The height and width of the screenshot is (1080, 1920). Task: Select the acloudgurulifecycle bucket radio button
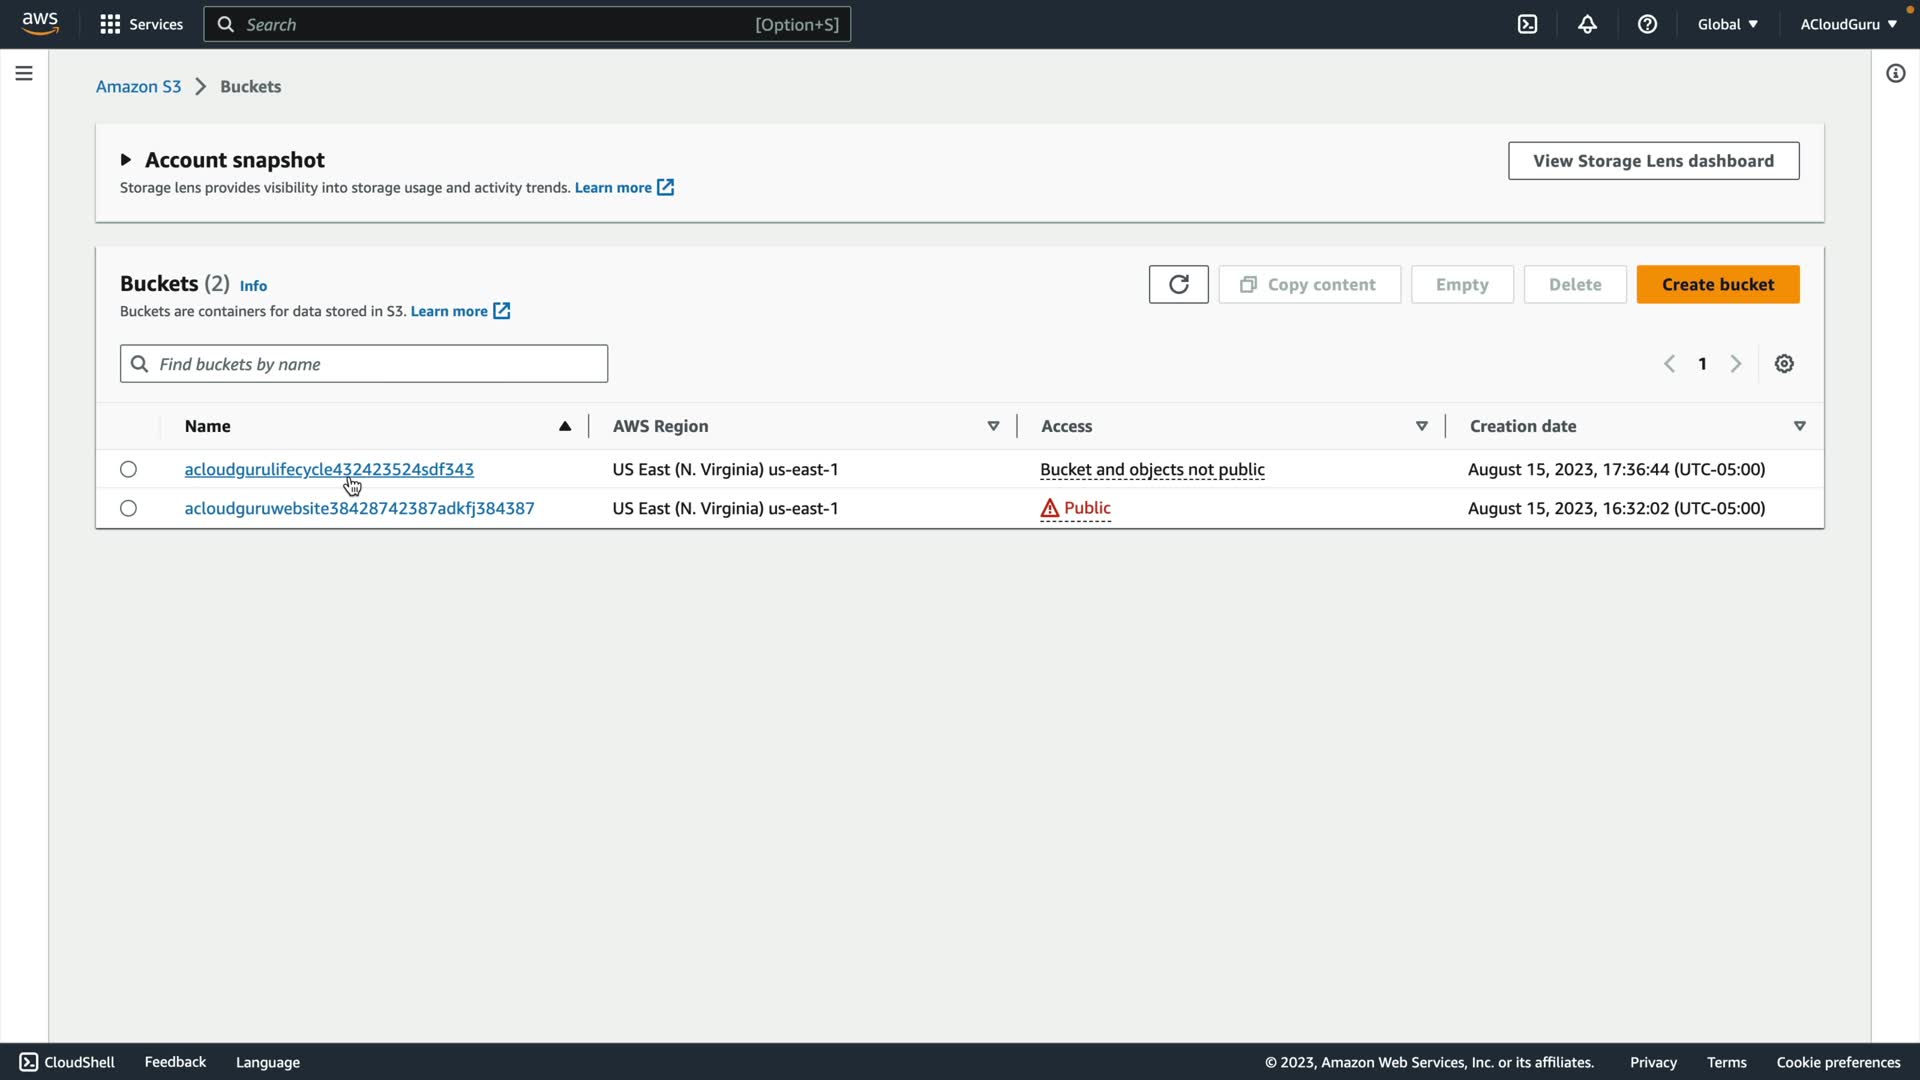[128, 469]
